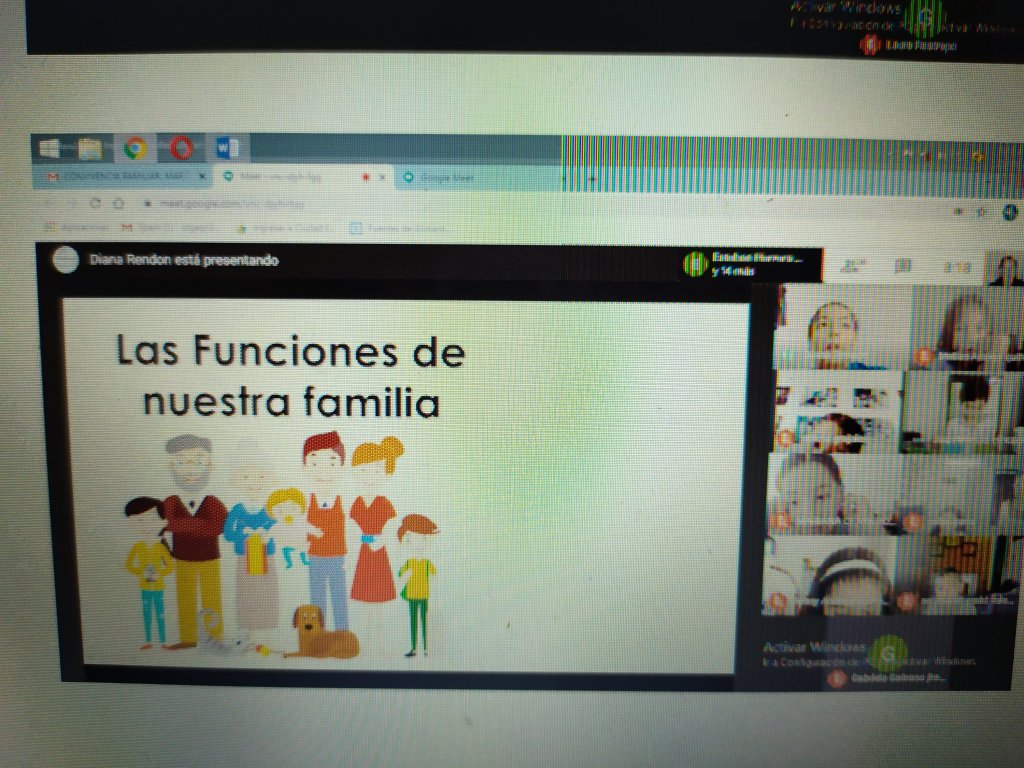Open the Windows Start menu
Viewport: 1024px width, 768px height.
click(x=49, y=149)
